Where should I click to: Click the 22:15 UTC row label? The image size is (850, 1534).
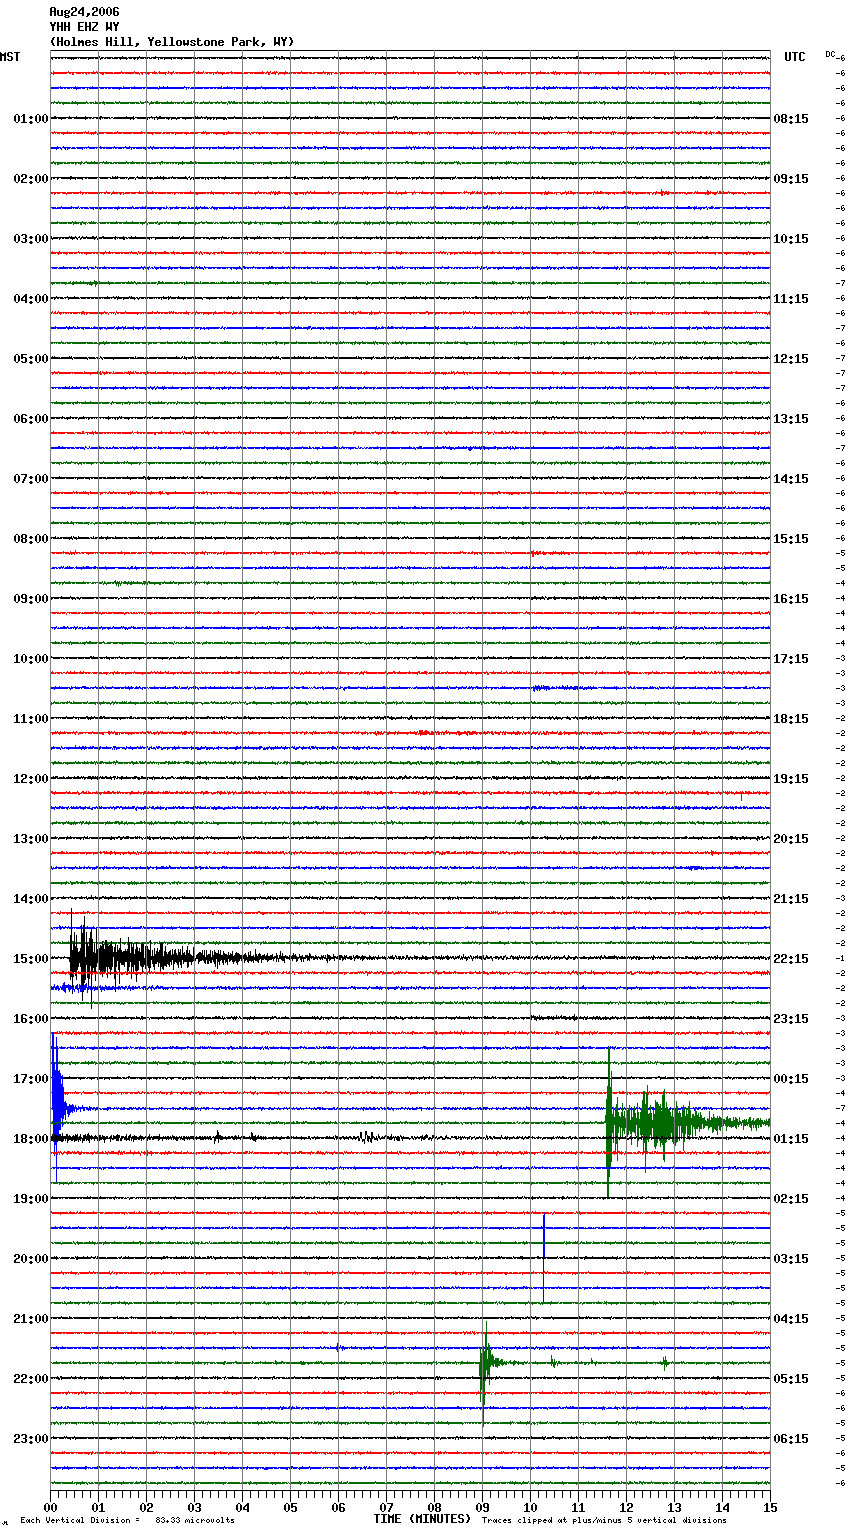791,959
